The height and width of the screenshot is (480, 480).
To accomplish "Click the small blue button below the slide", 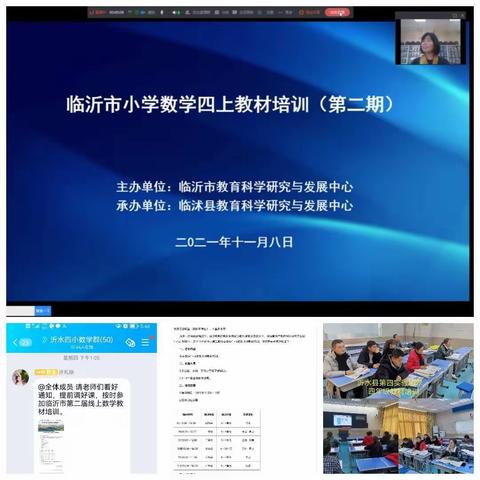I will (43, 311).
